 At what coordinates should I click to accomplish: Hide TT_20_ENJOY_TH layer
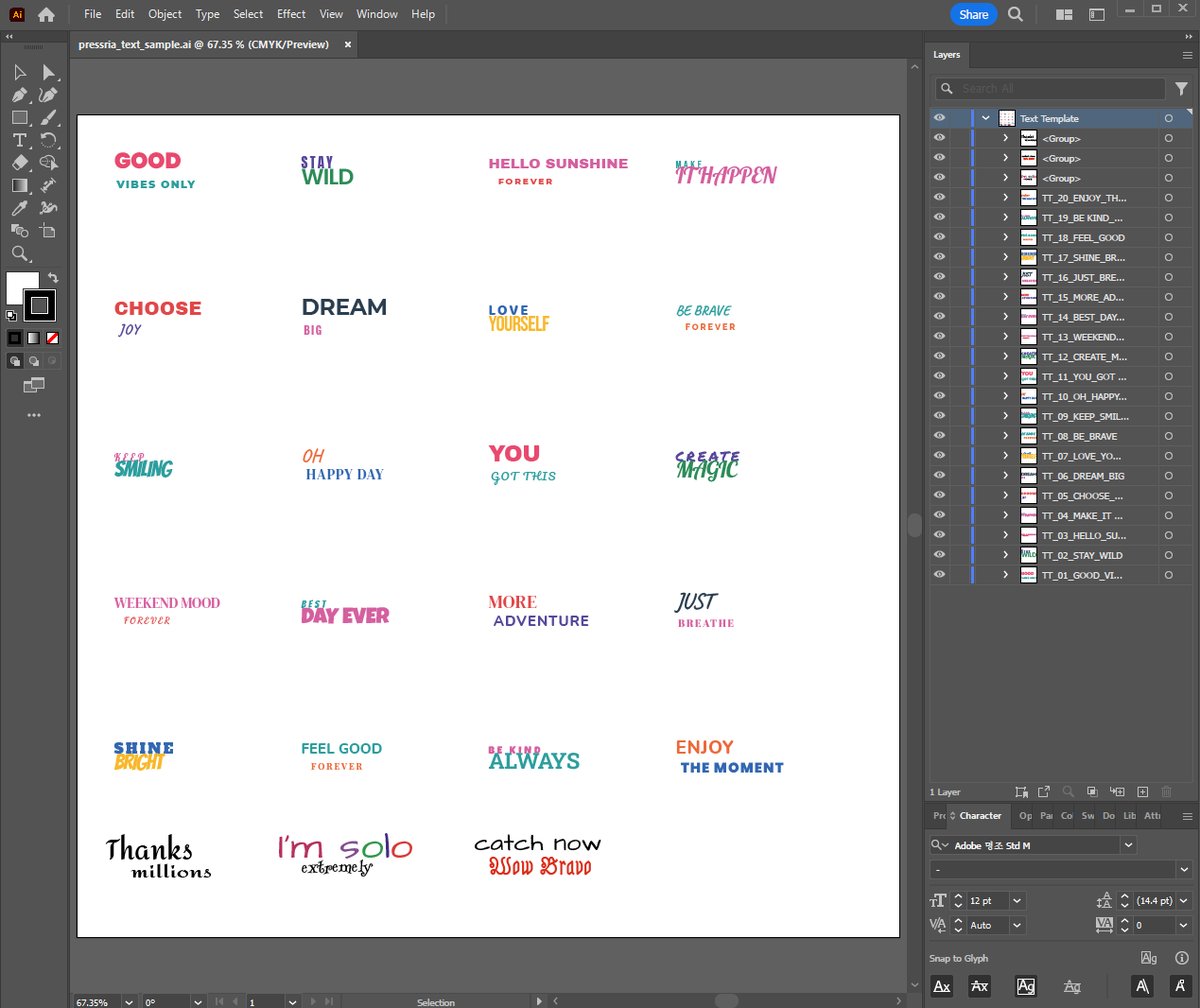[939, 198]
